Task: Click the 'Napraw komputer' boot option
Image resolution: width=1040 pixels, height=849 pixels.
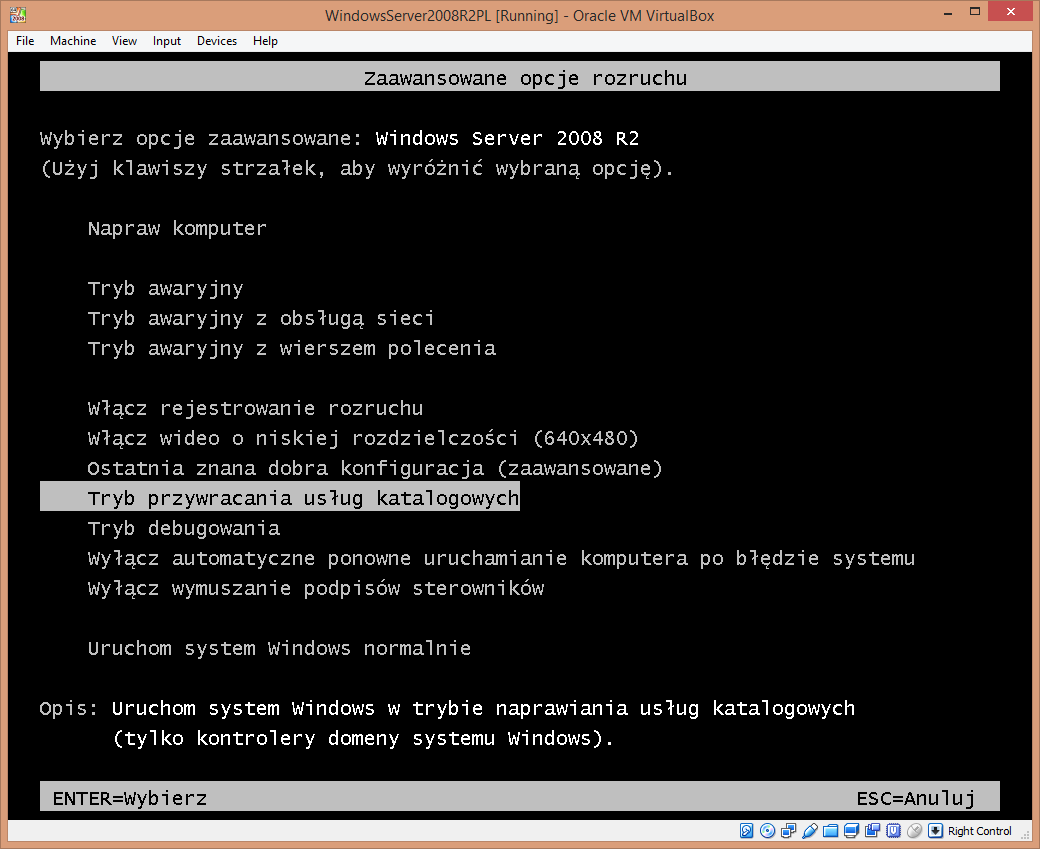Action: 177,229
